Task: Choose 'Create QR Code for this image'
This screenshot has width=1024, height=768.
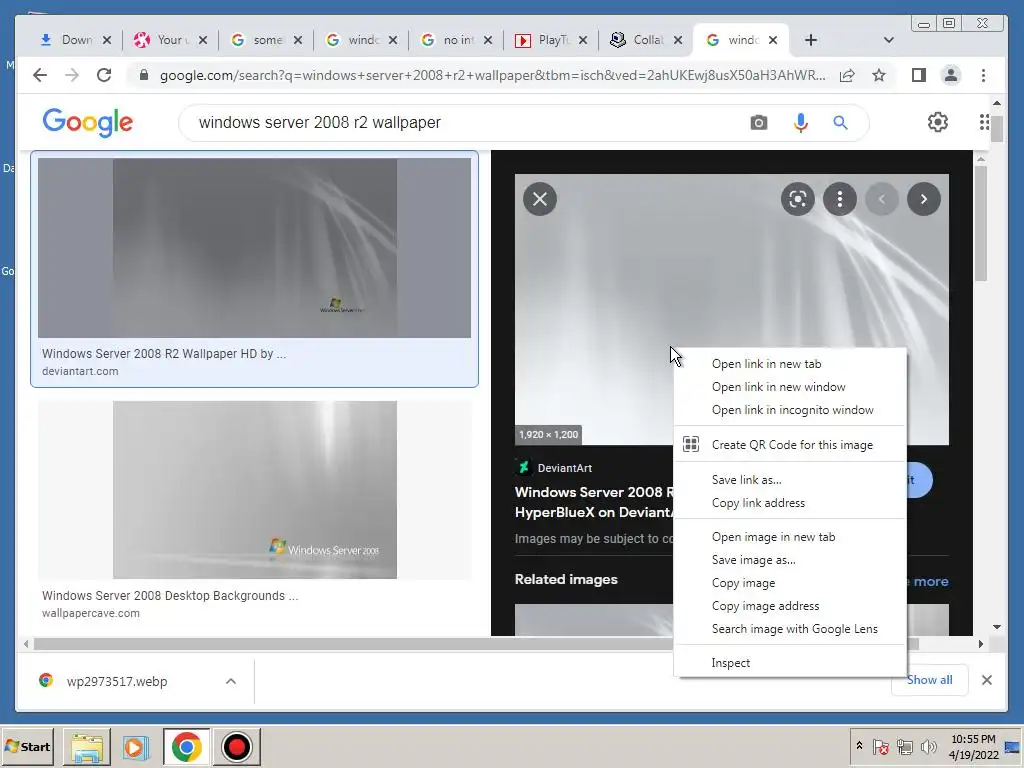Action: click(x=790, y=445)
